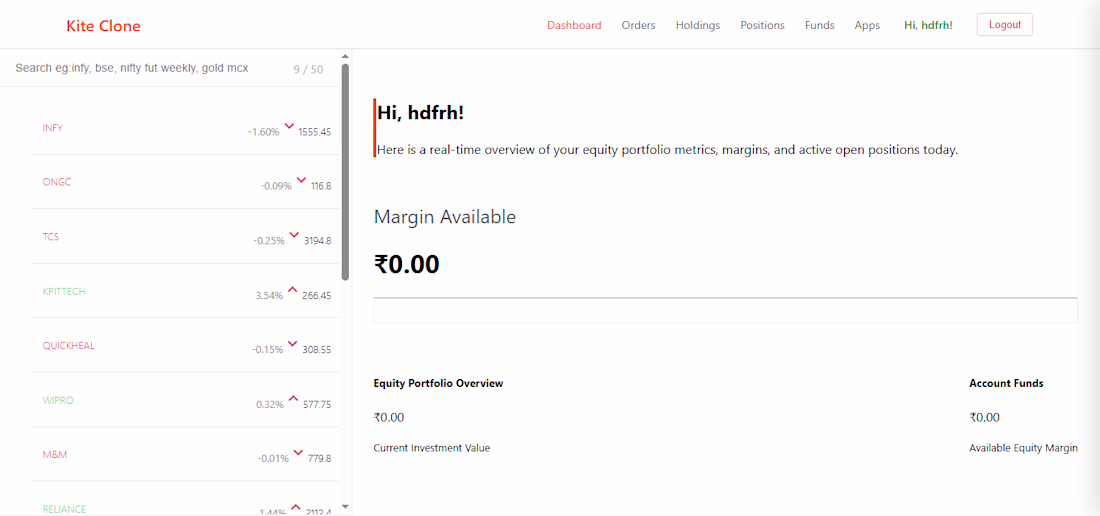Go to the Holdings tab
Image resolution: width=1100 pixels, height=516 pixels.
(698, 25)
